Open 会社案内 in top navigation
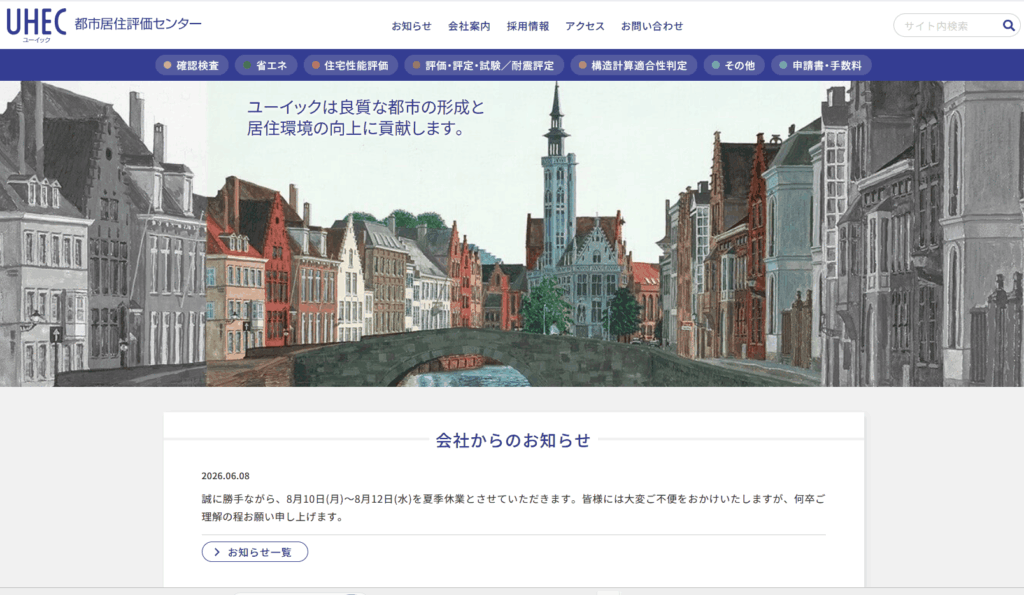This screenshot has width=1024, height=595. (469, 26)
